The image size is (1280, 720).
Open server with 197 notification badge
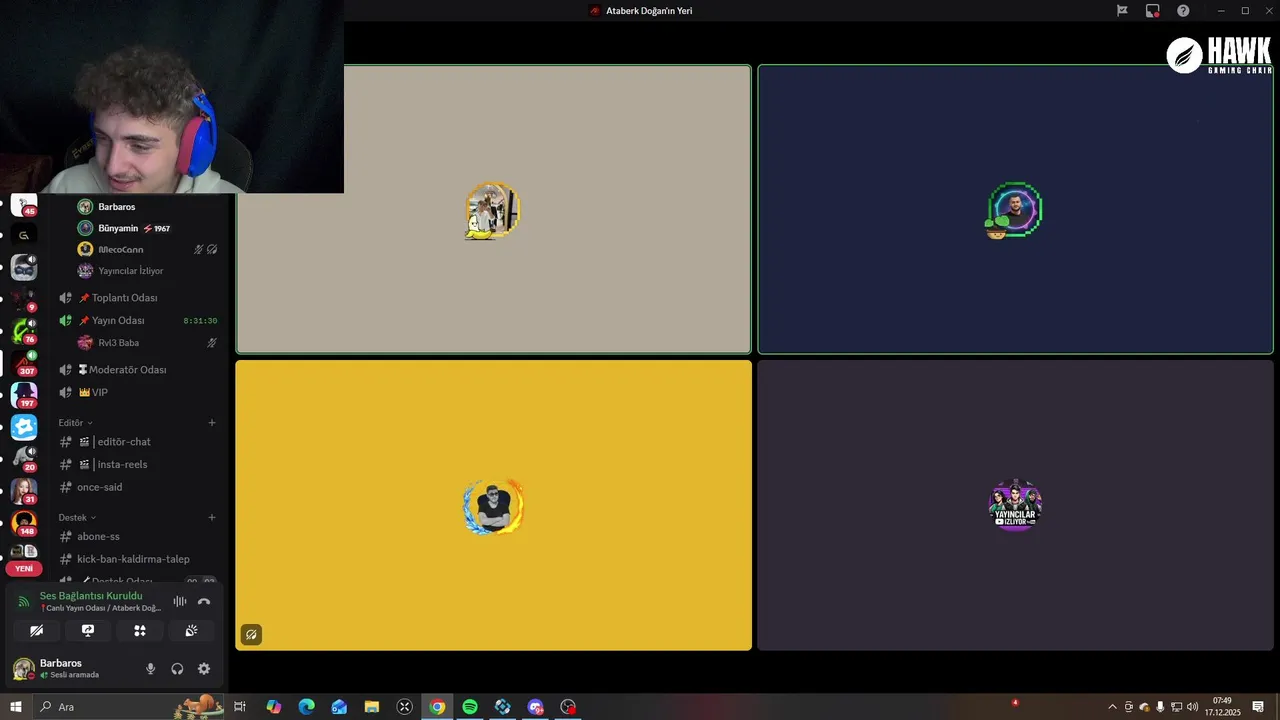24,395
